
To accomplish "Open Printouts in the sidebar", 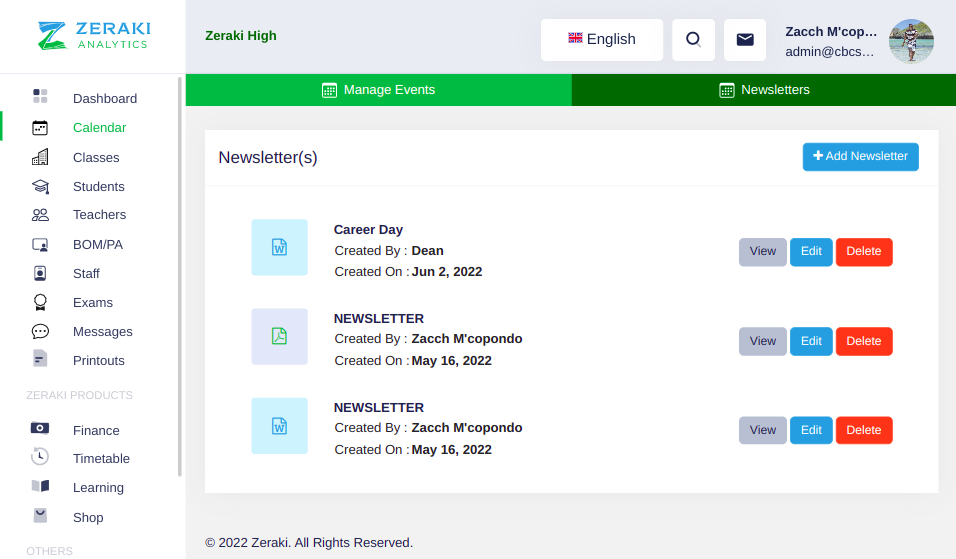I will point(98,360).
